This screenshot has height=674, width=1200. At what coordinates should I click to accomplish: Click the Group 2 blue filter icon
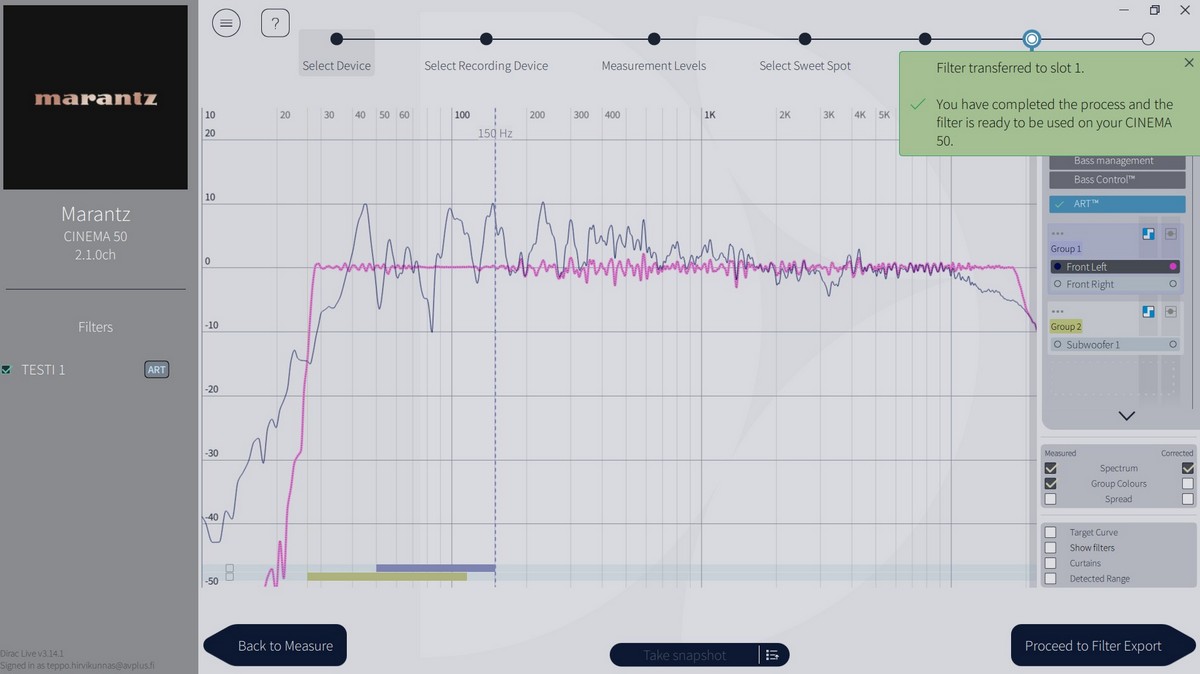click(1149, 312)
